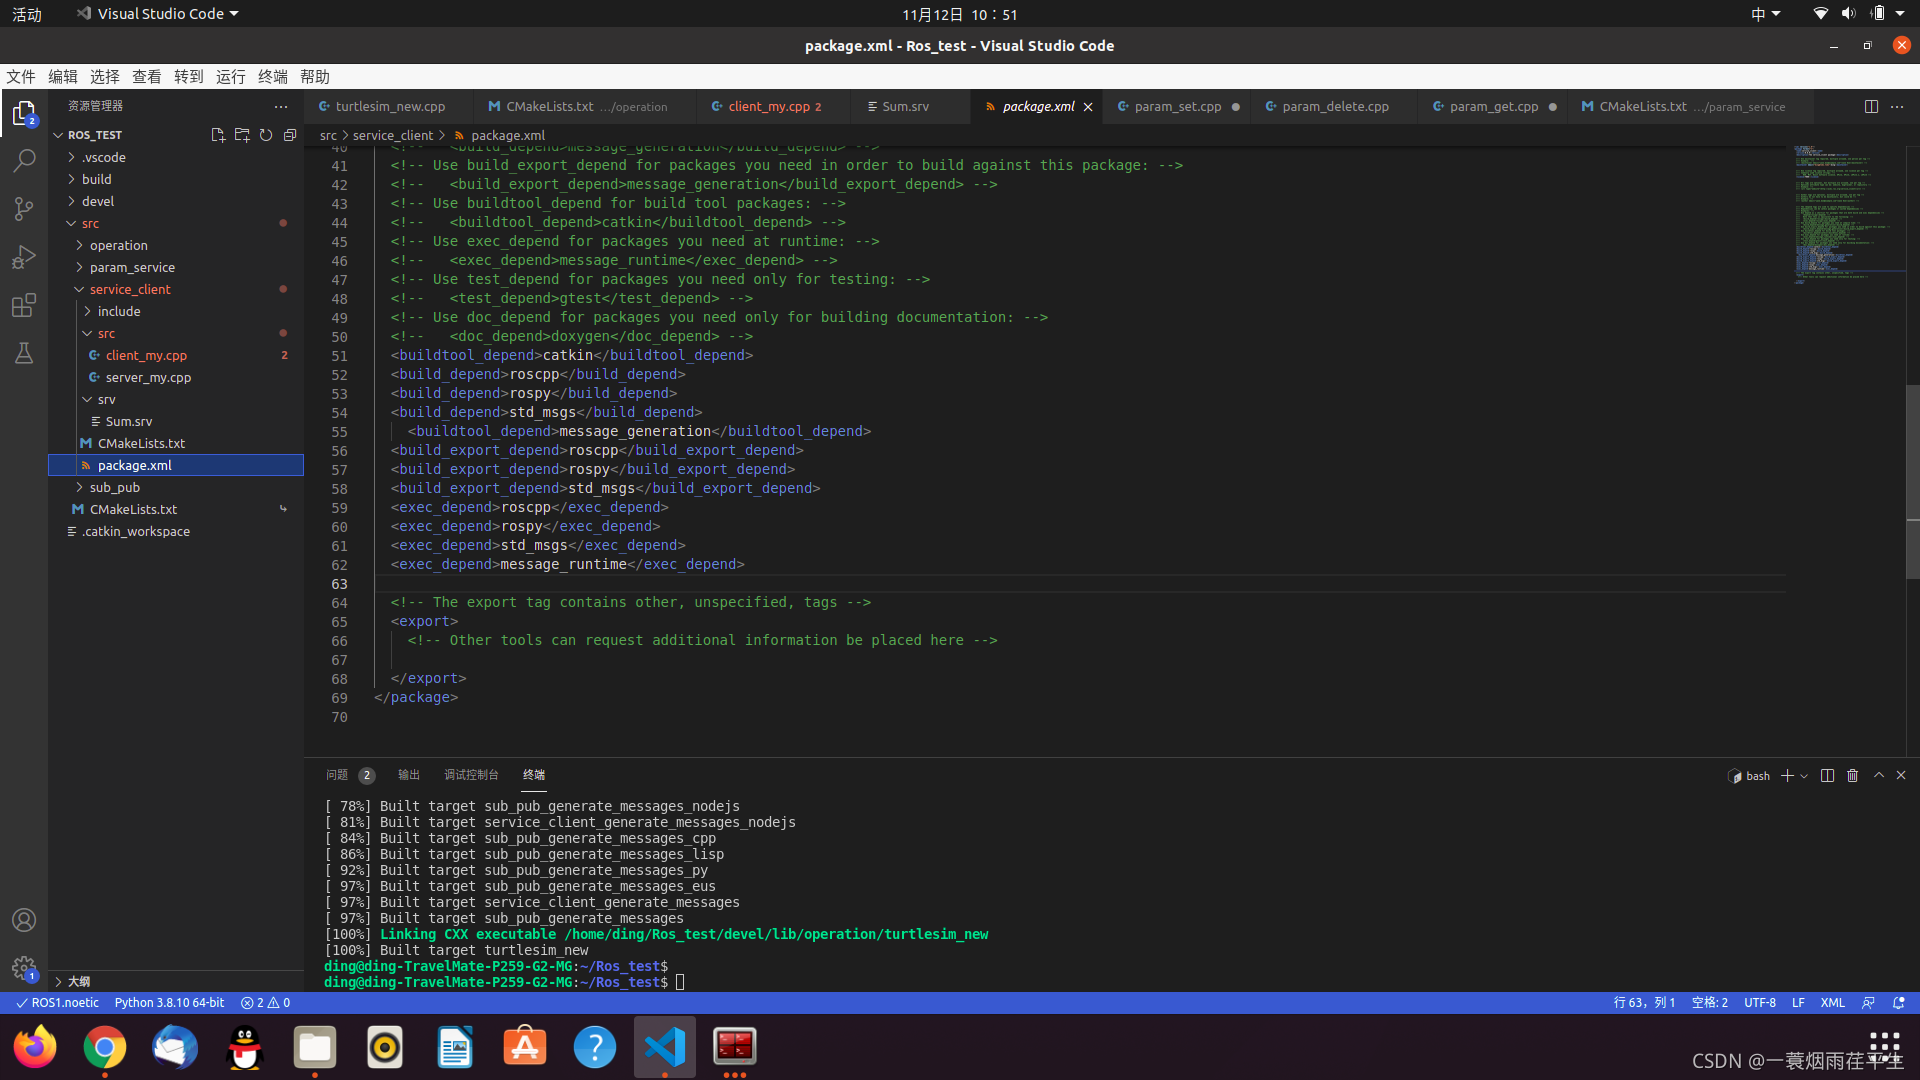Change XML language mode in status bar
This screenshot has width=1920, height=1080.
[x=1832, y=1002]
